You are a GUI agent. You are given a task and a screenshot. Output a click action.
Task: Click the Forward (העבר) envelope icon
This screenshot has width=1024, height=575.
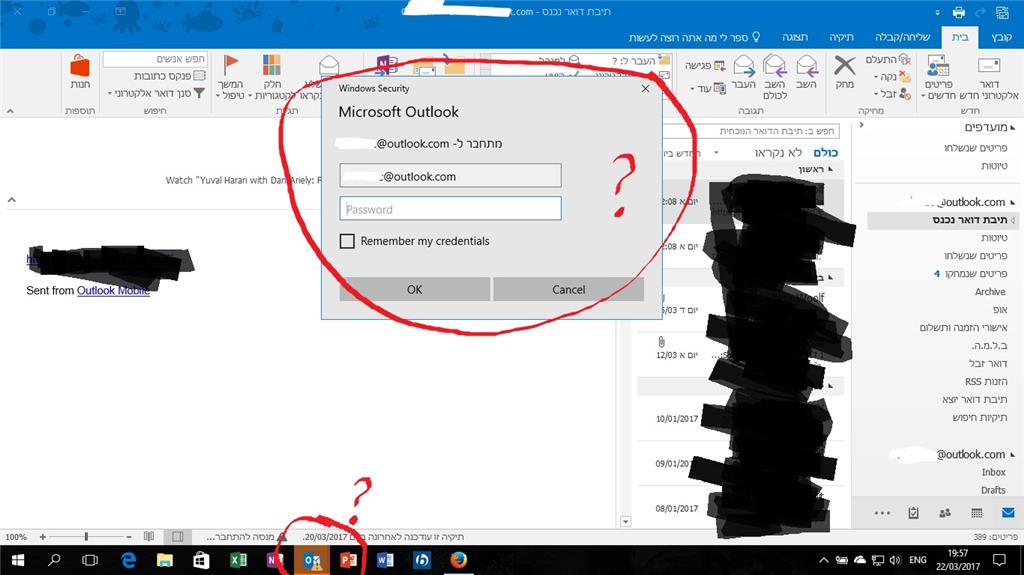coord(744,66)
